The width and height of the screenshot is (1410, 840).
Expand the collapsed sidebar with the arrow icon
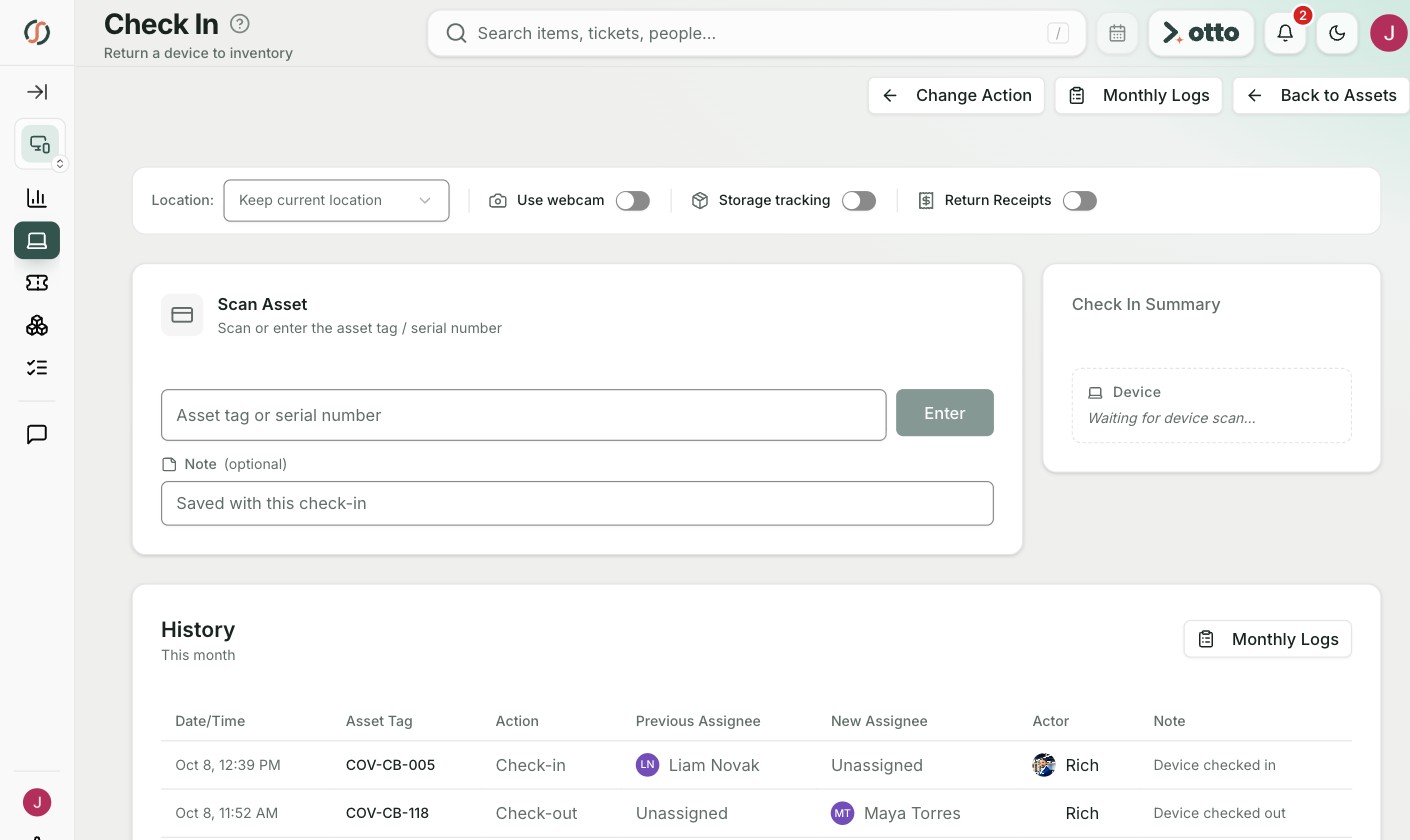37,92
